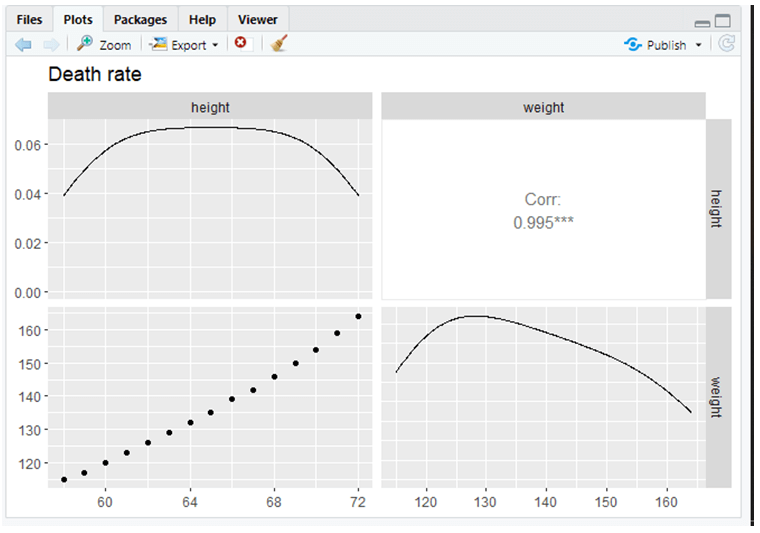Click the Publish icon

[x=632, y=44]
